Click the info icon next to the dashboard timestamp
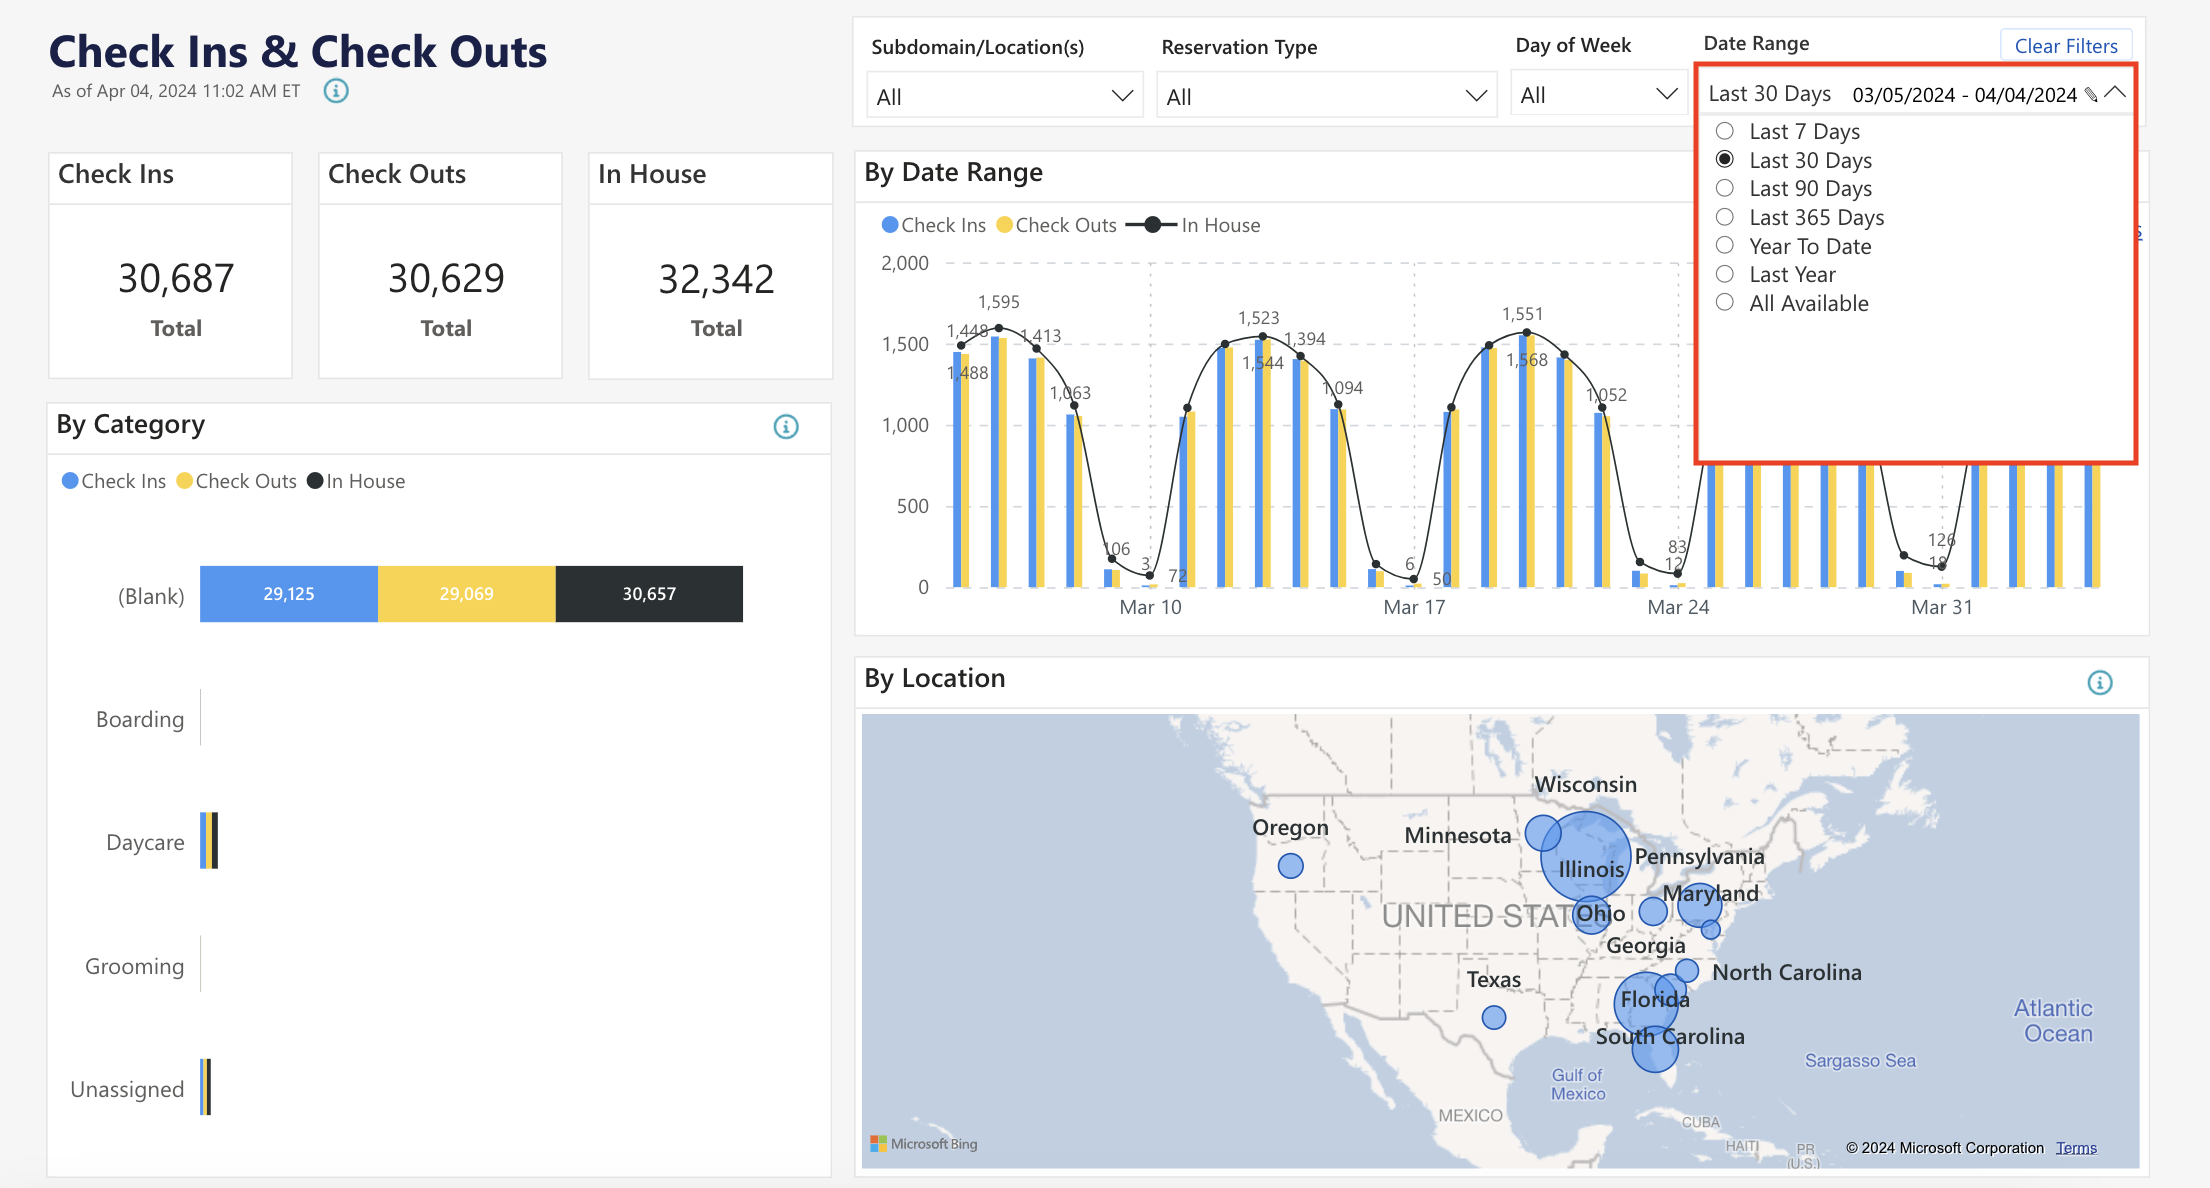 tap(336, 91)
